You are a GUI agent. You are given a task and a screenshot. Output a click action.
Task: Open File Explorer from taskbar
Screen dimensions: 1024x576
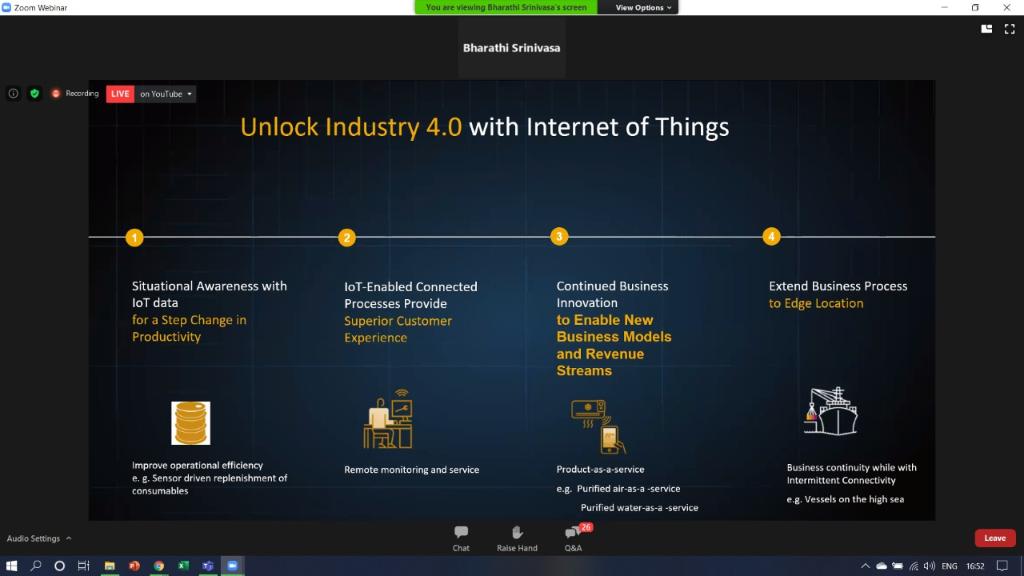[x=110, y=566]
